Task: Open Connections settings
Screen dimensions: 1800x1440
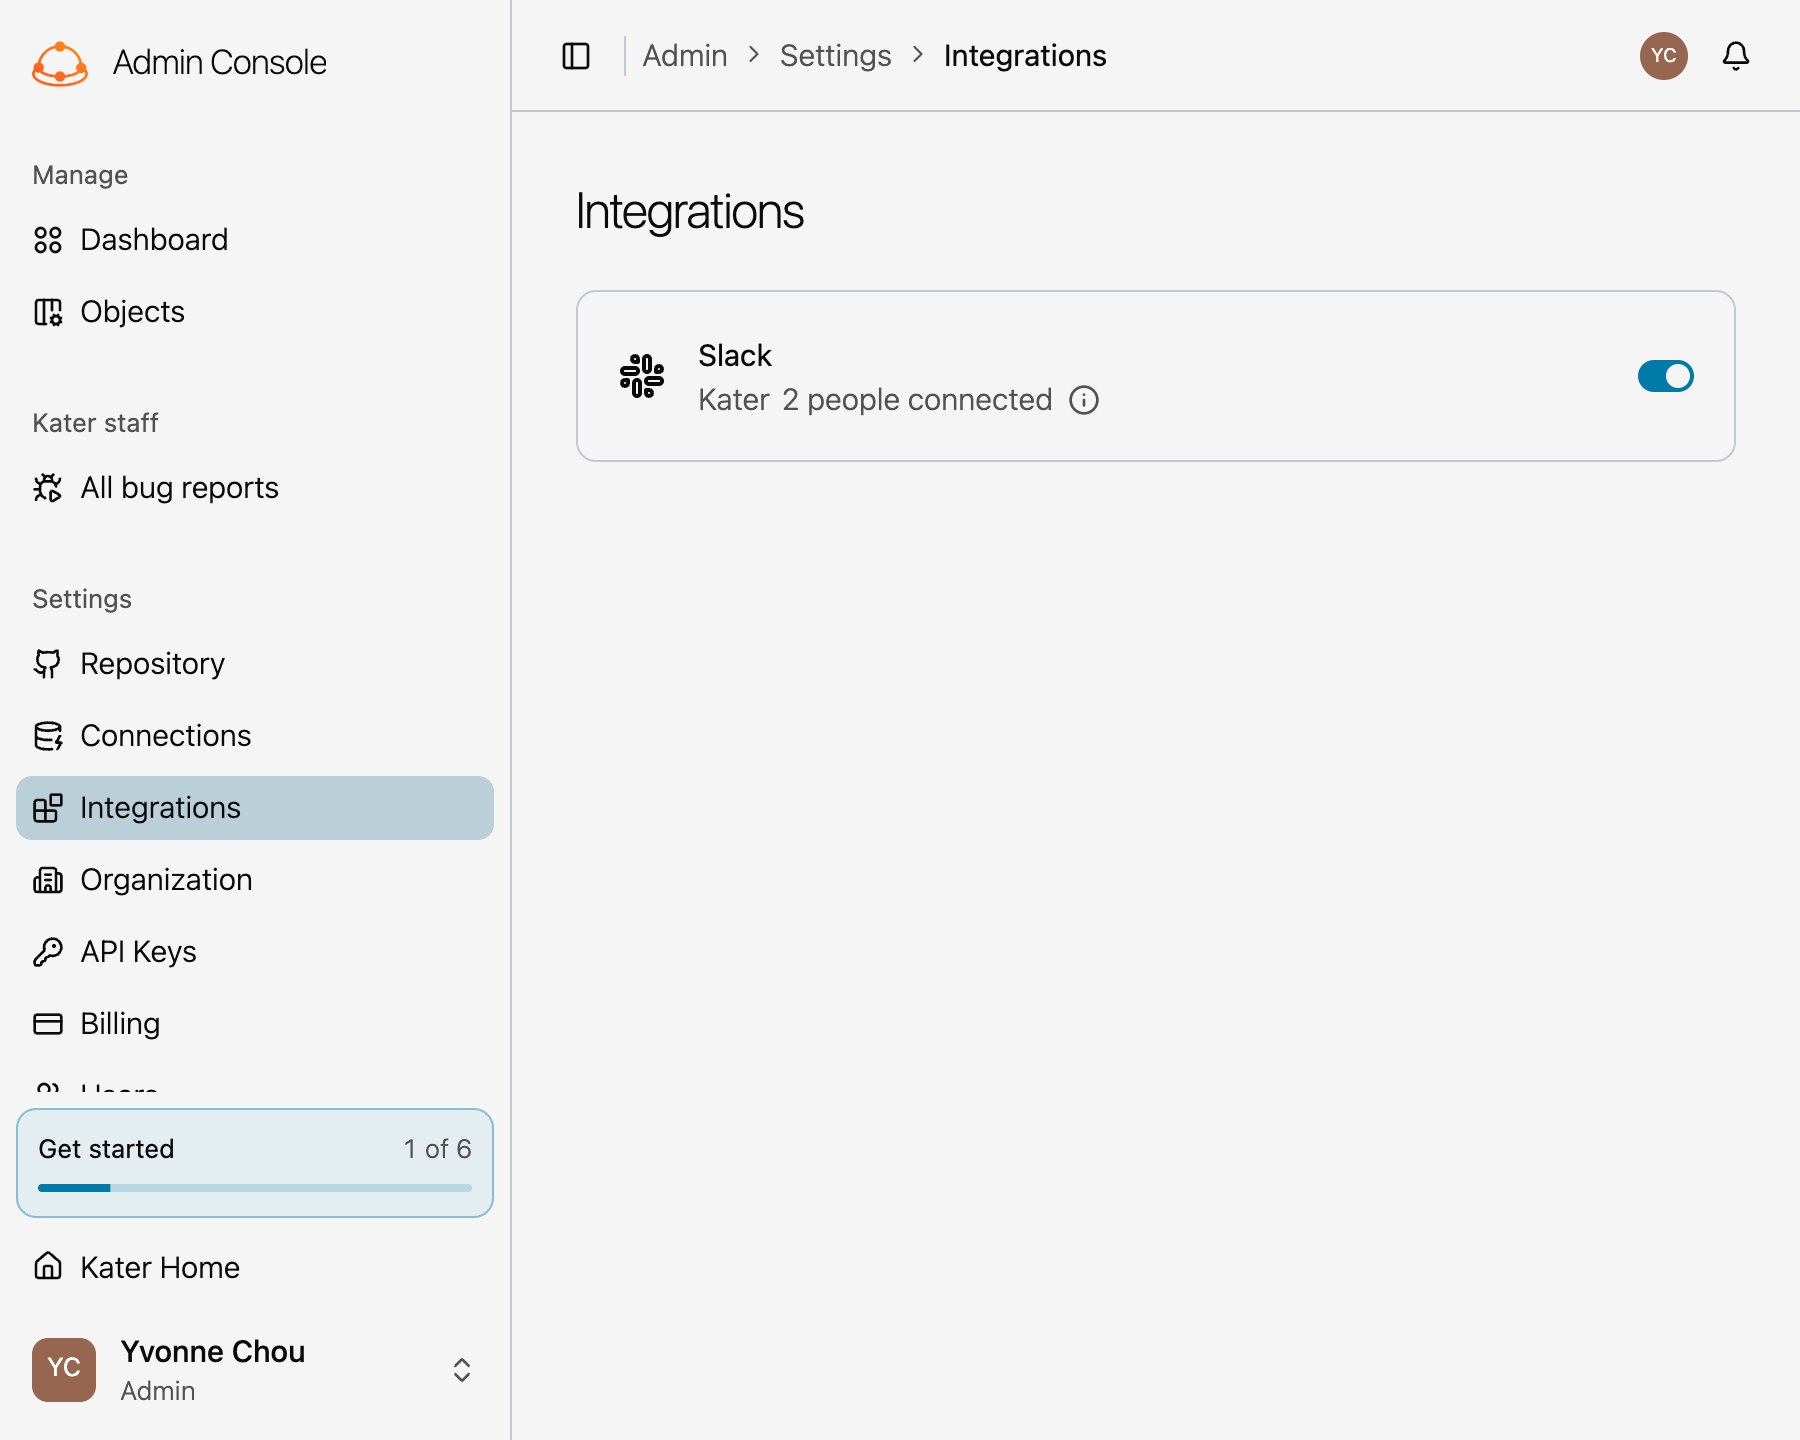Action: [255, 736]
